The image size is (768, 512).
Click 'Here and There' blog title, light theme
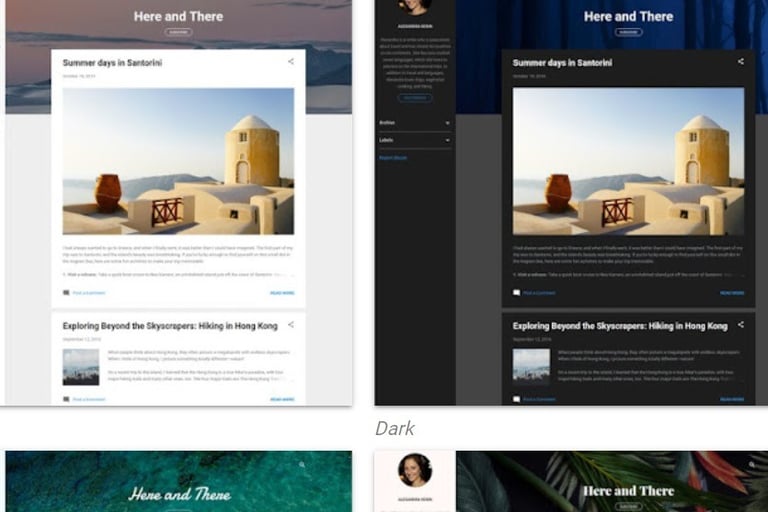pos(178,16)
